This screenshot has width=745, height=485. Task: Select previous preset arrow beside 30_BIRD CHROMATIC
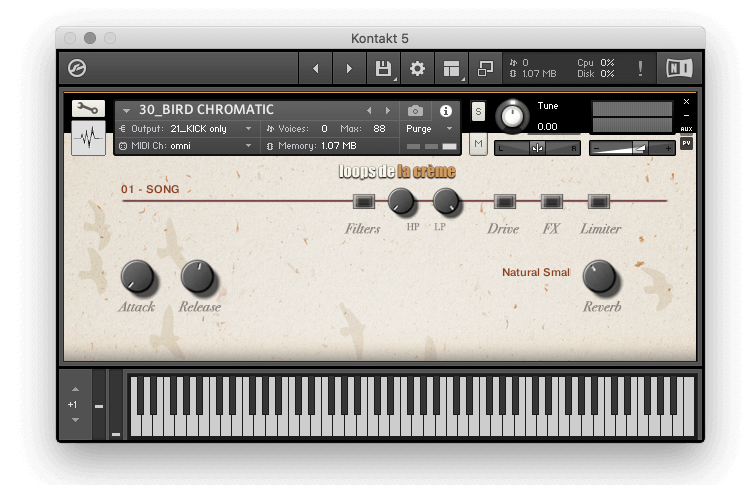(x=369, y=111)
